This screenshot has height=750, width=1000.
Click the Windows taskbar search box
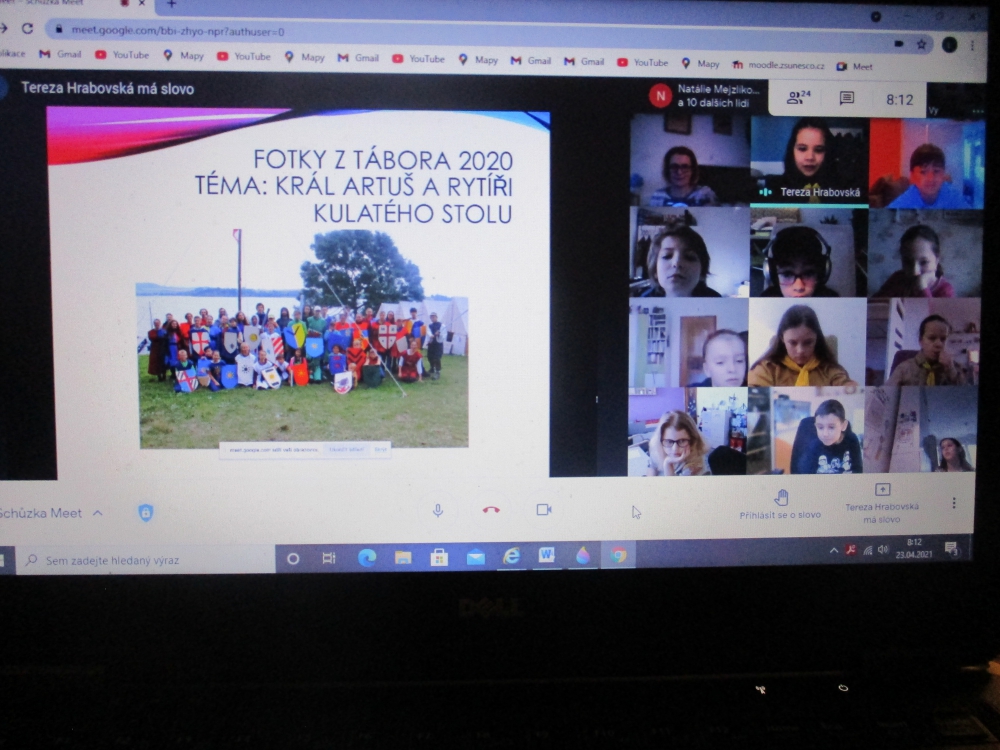147,560
